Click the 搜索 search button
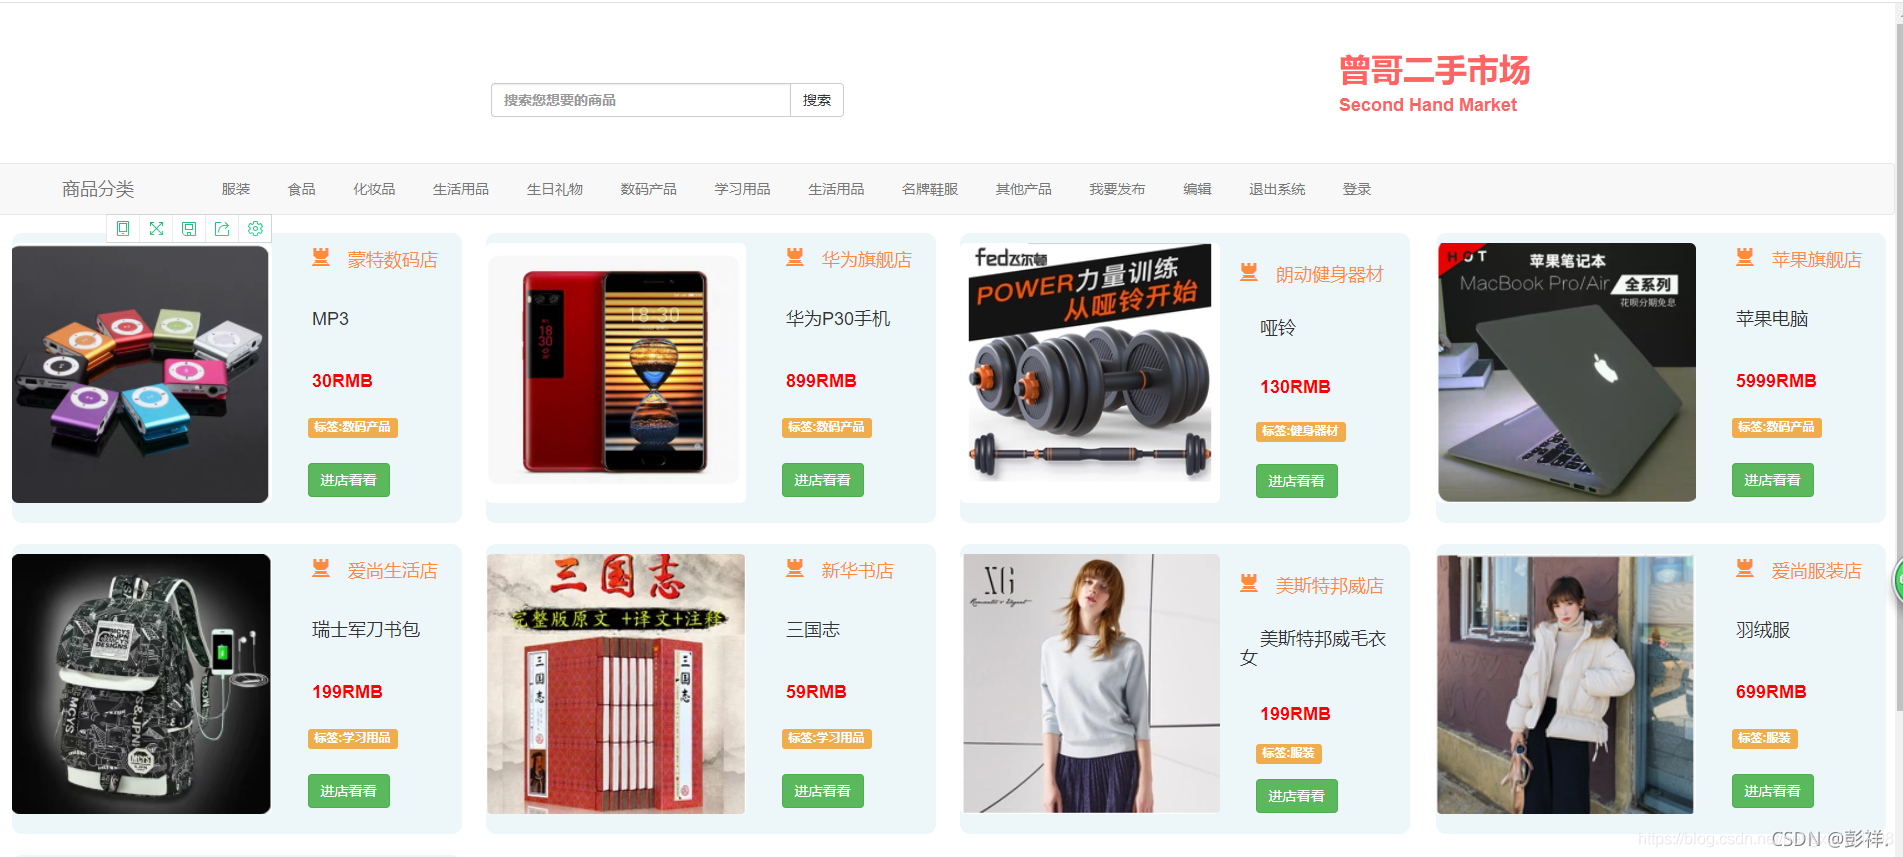Viewport: 1903px width, 857px height. 817,100
